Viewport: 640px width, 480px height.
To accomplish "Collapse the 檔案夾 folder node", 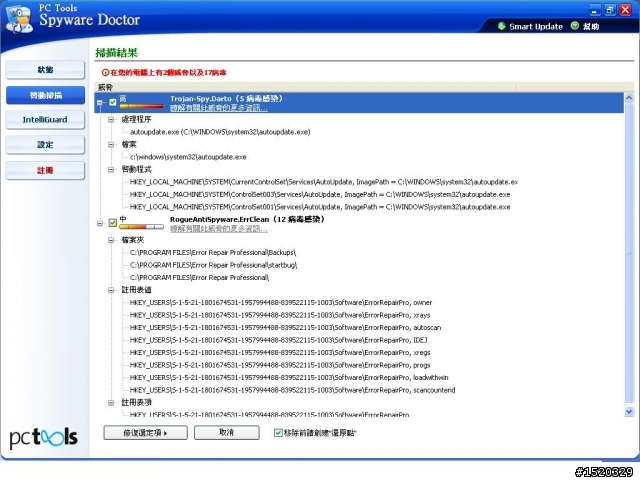I will (111, 240).
